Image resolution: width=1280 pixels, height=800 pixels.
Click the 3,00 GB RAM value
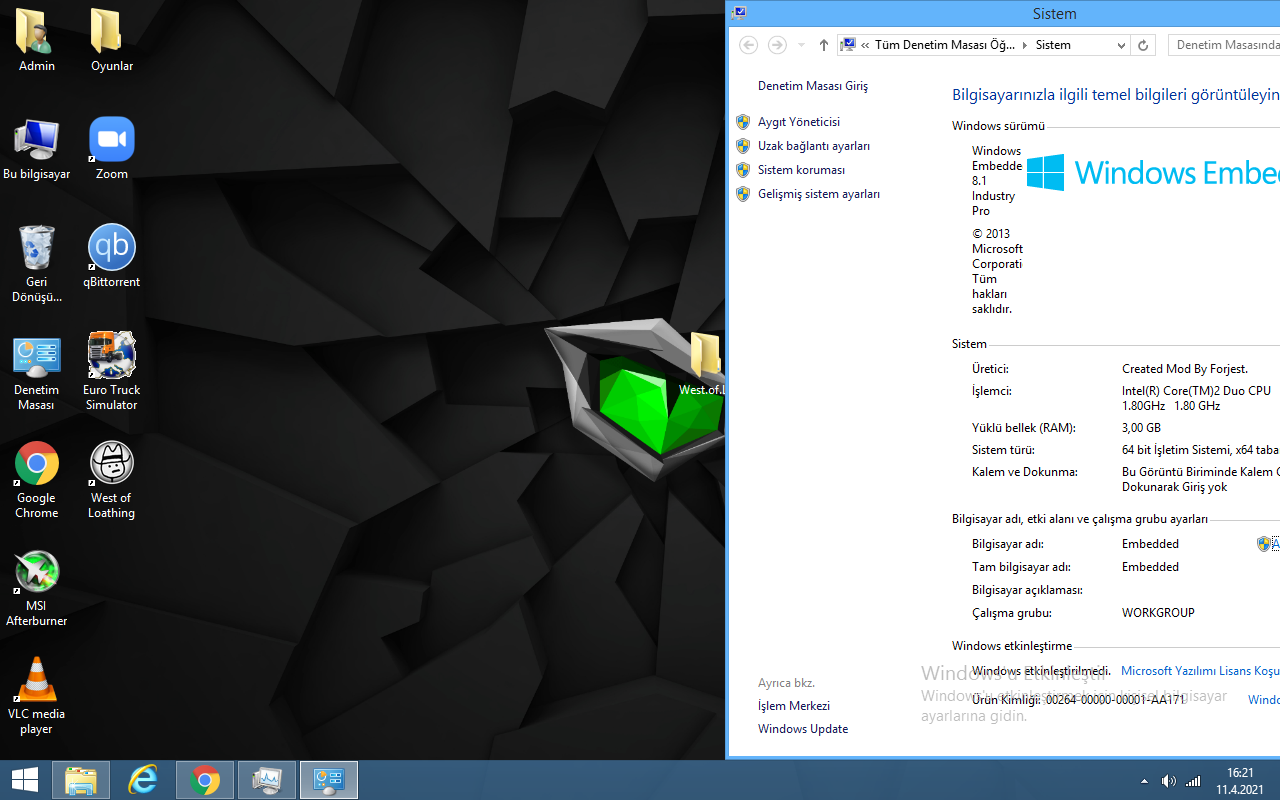pyautogui.click(x=1141, y=428)
